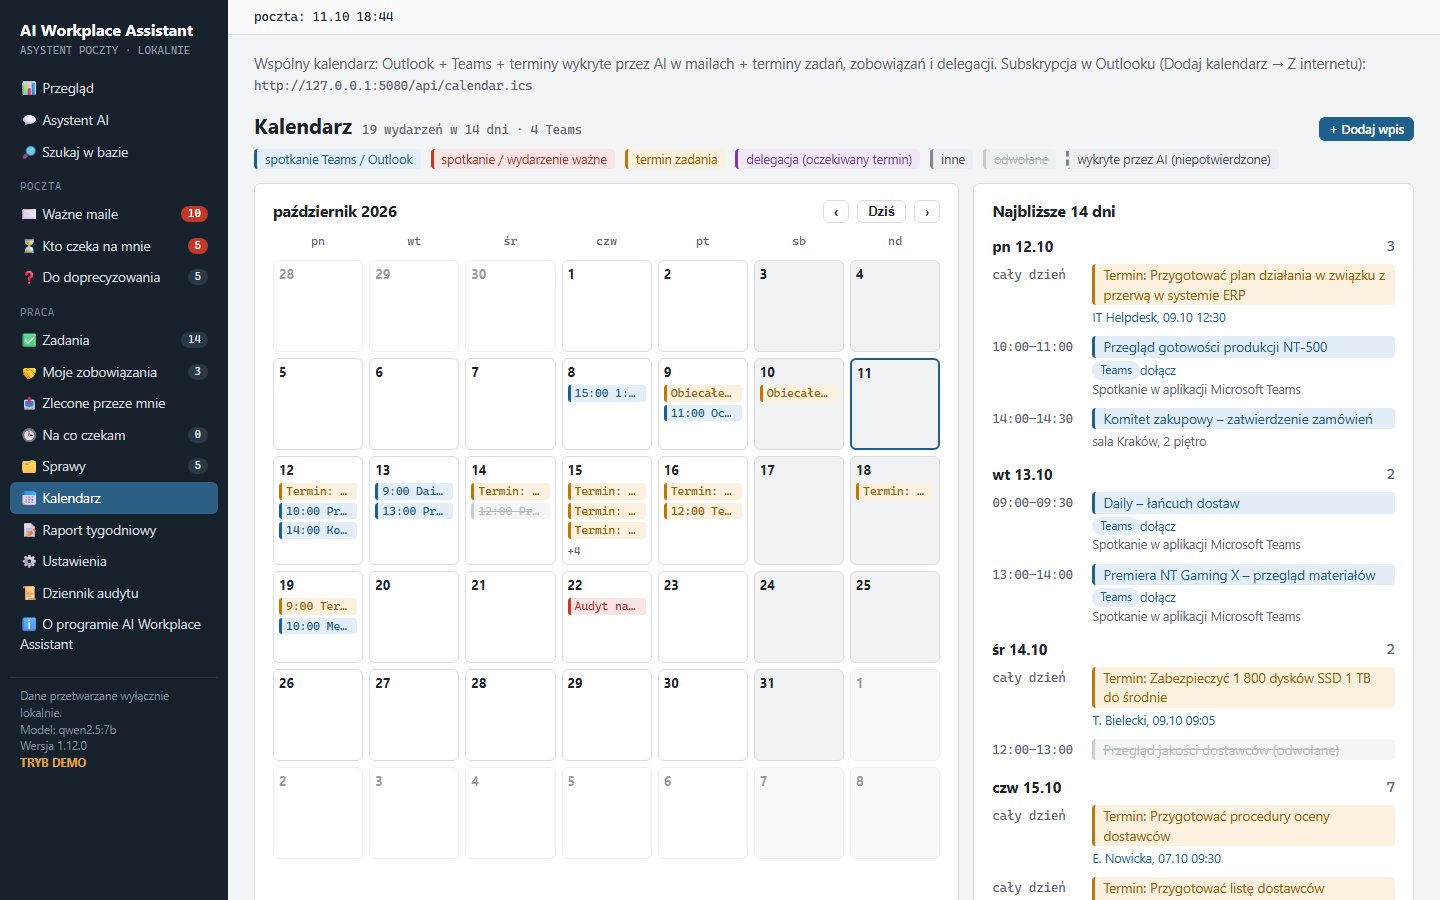Click the Do doprecyzowania question mark icon
Image resolution: width=1440 pixels, height=900 pixels.
point(29,277)
